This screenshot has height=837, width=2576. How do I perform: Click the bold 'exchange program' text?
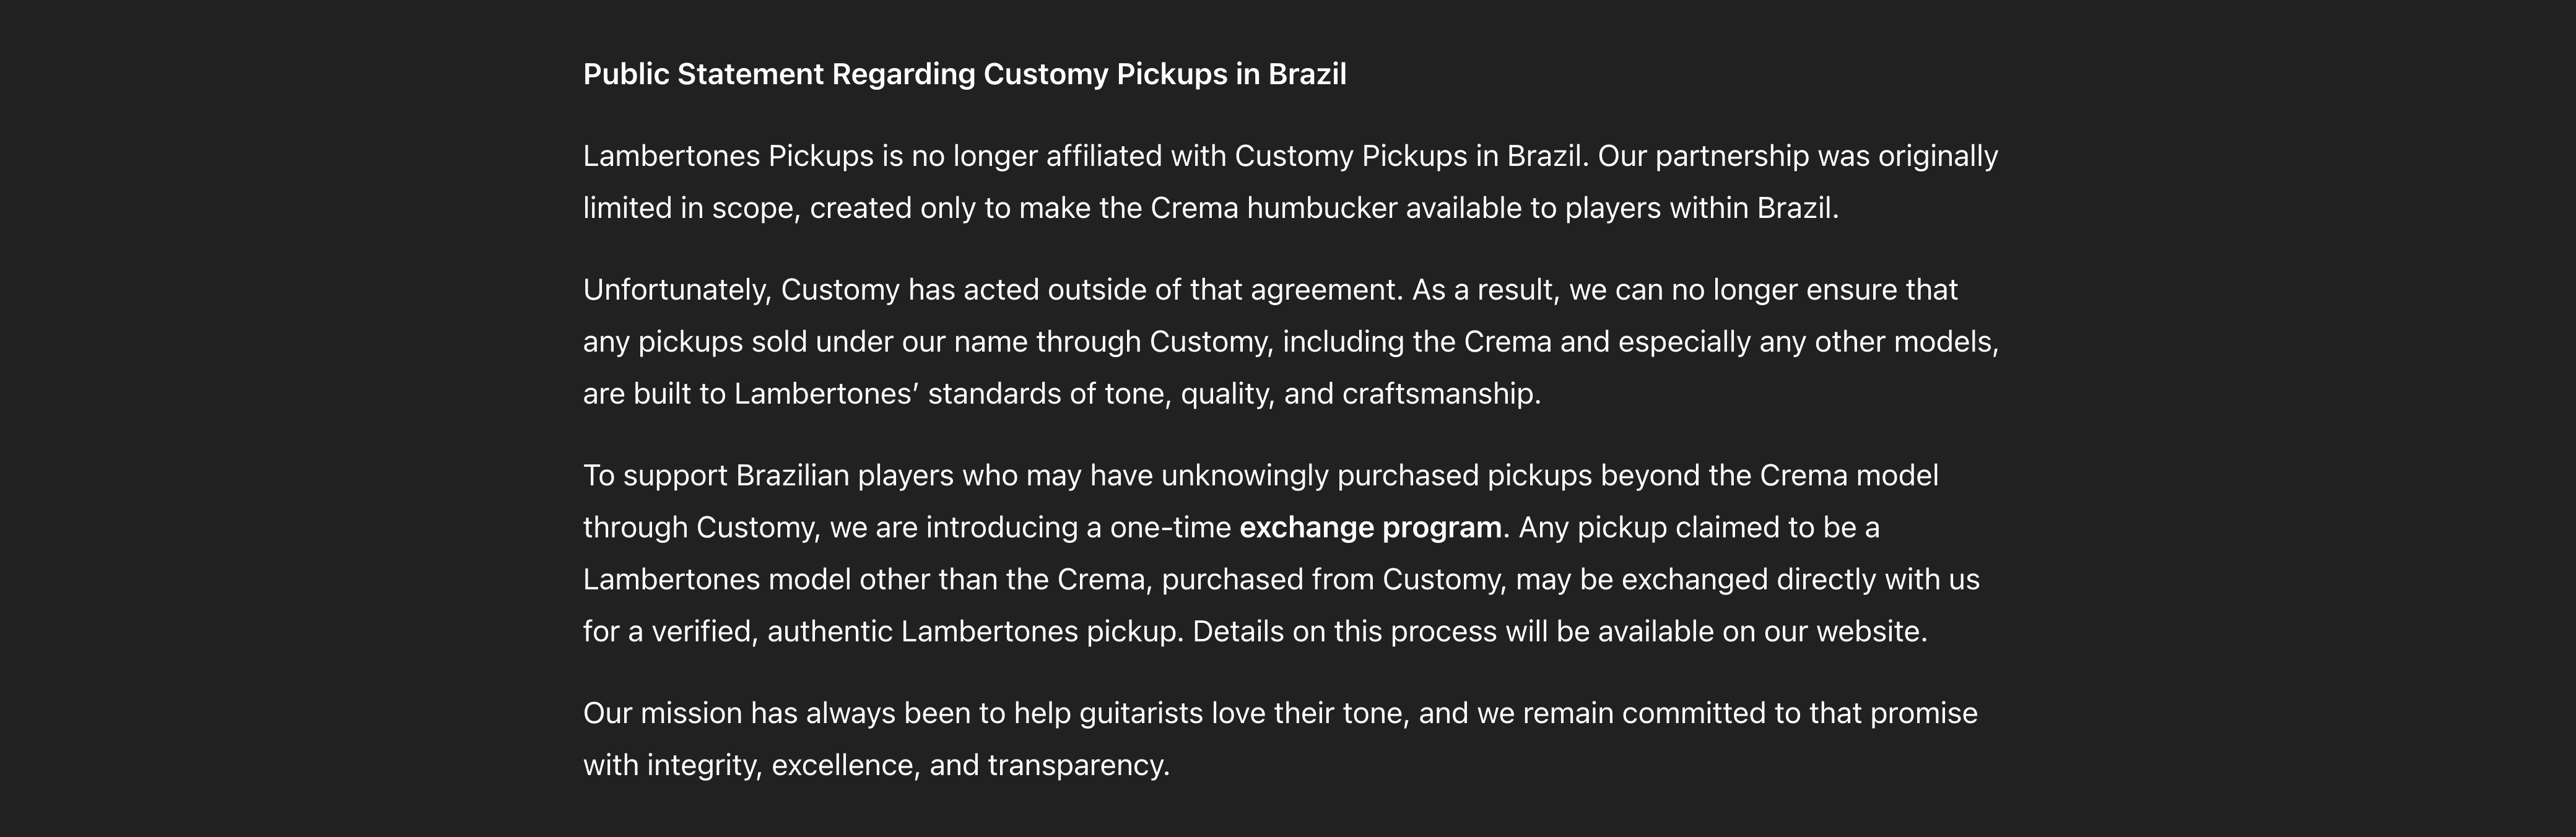click(1370, 527)
